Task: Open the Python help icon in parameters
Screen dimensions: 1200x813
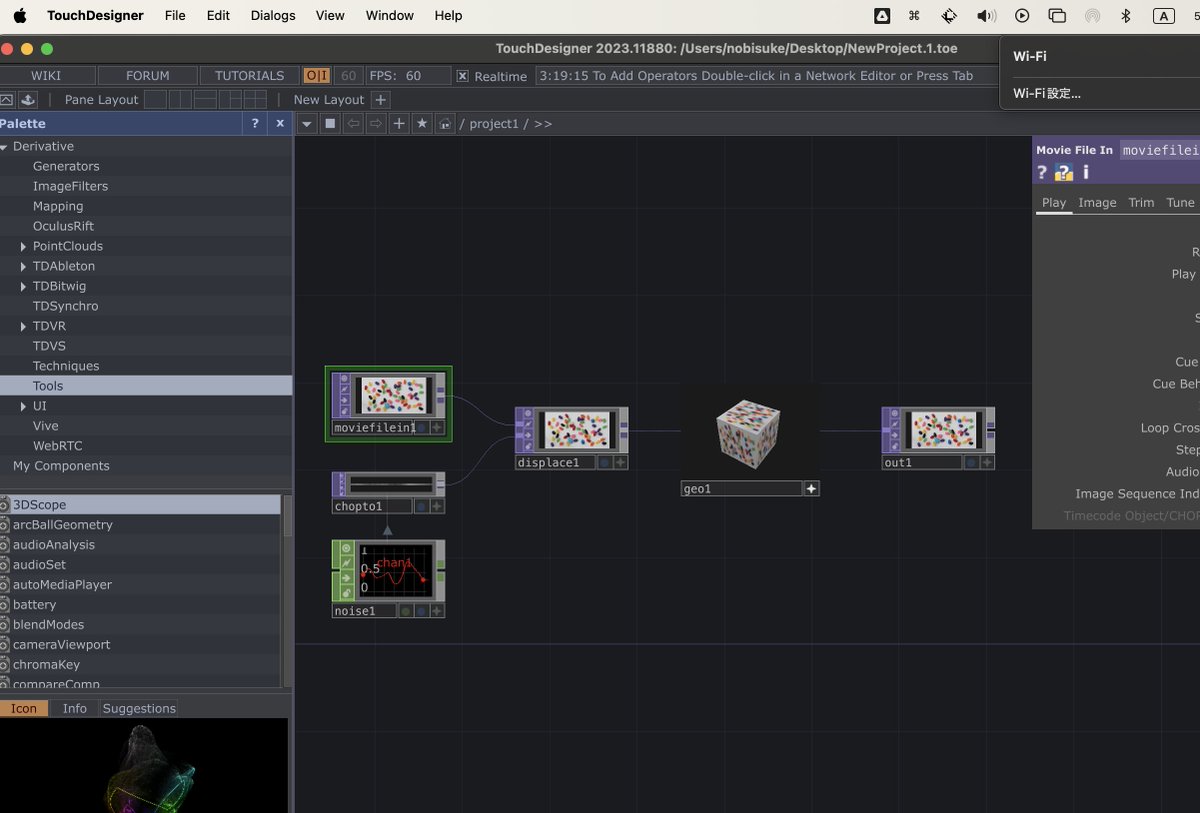Action: pyautogui.click(x=1064, y=173)
